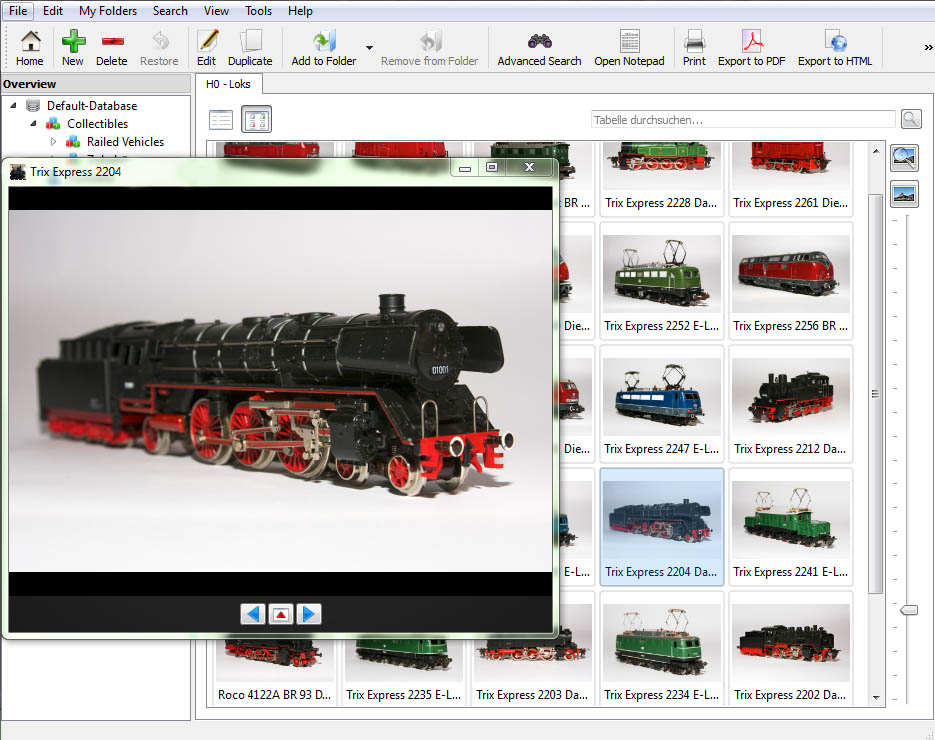The height and width of the screenshot is (740, 935).
Task: Show next image in Trix Express 2204 viewer
Action: 309,614
